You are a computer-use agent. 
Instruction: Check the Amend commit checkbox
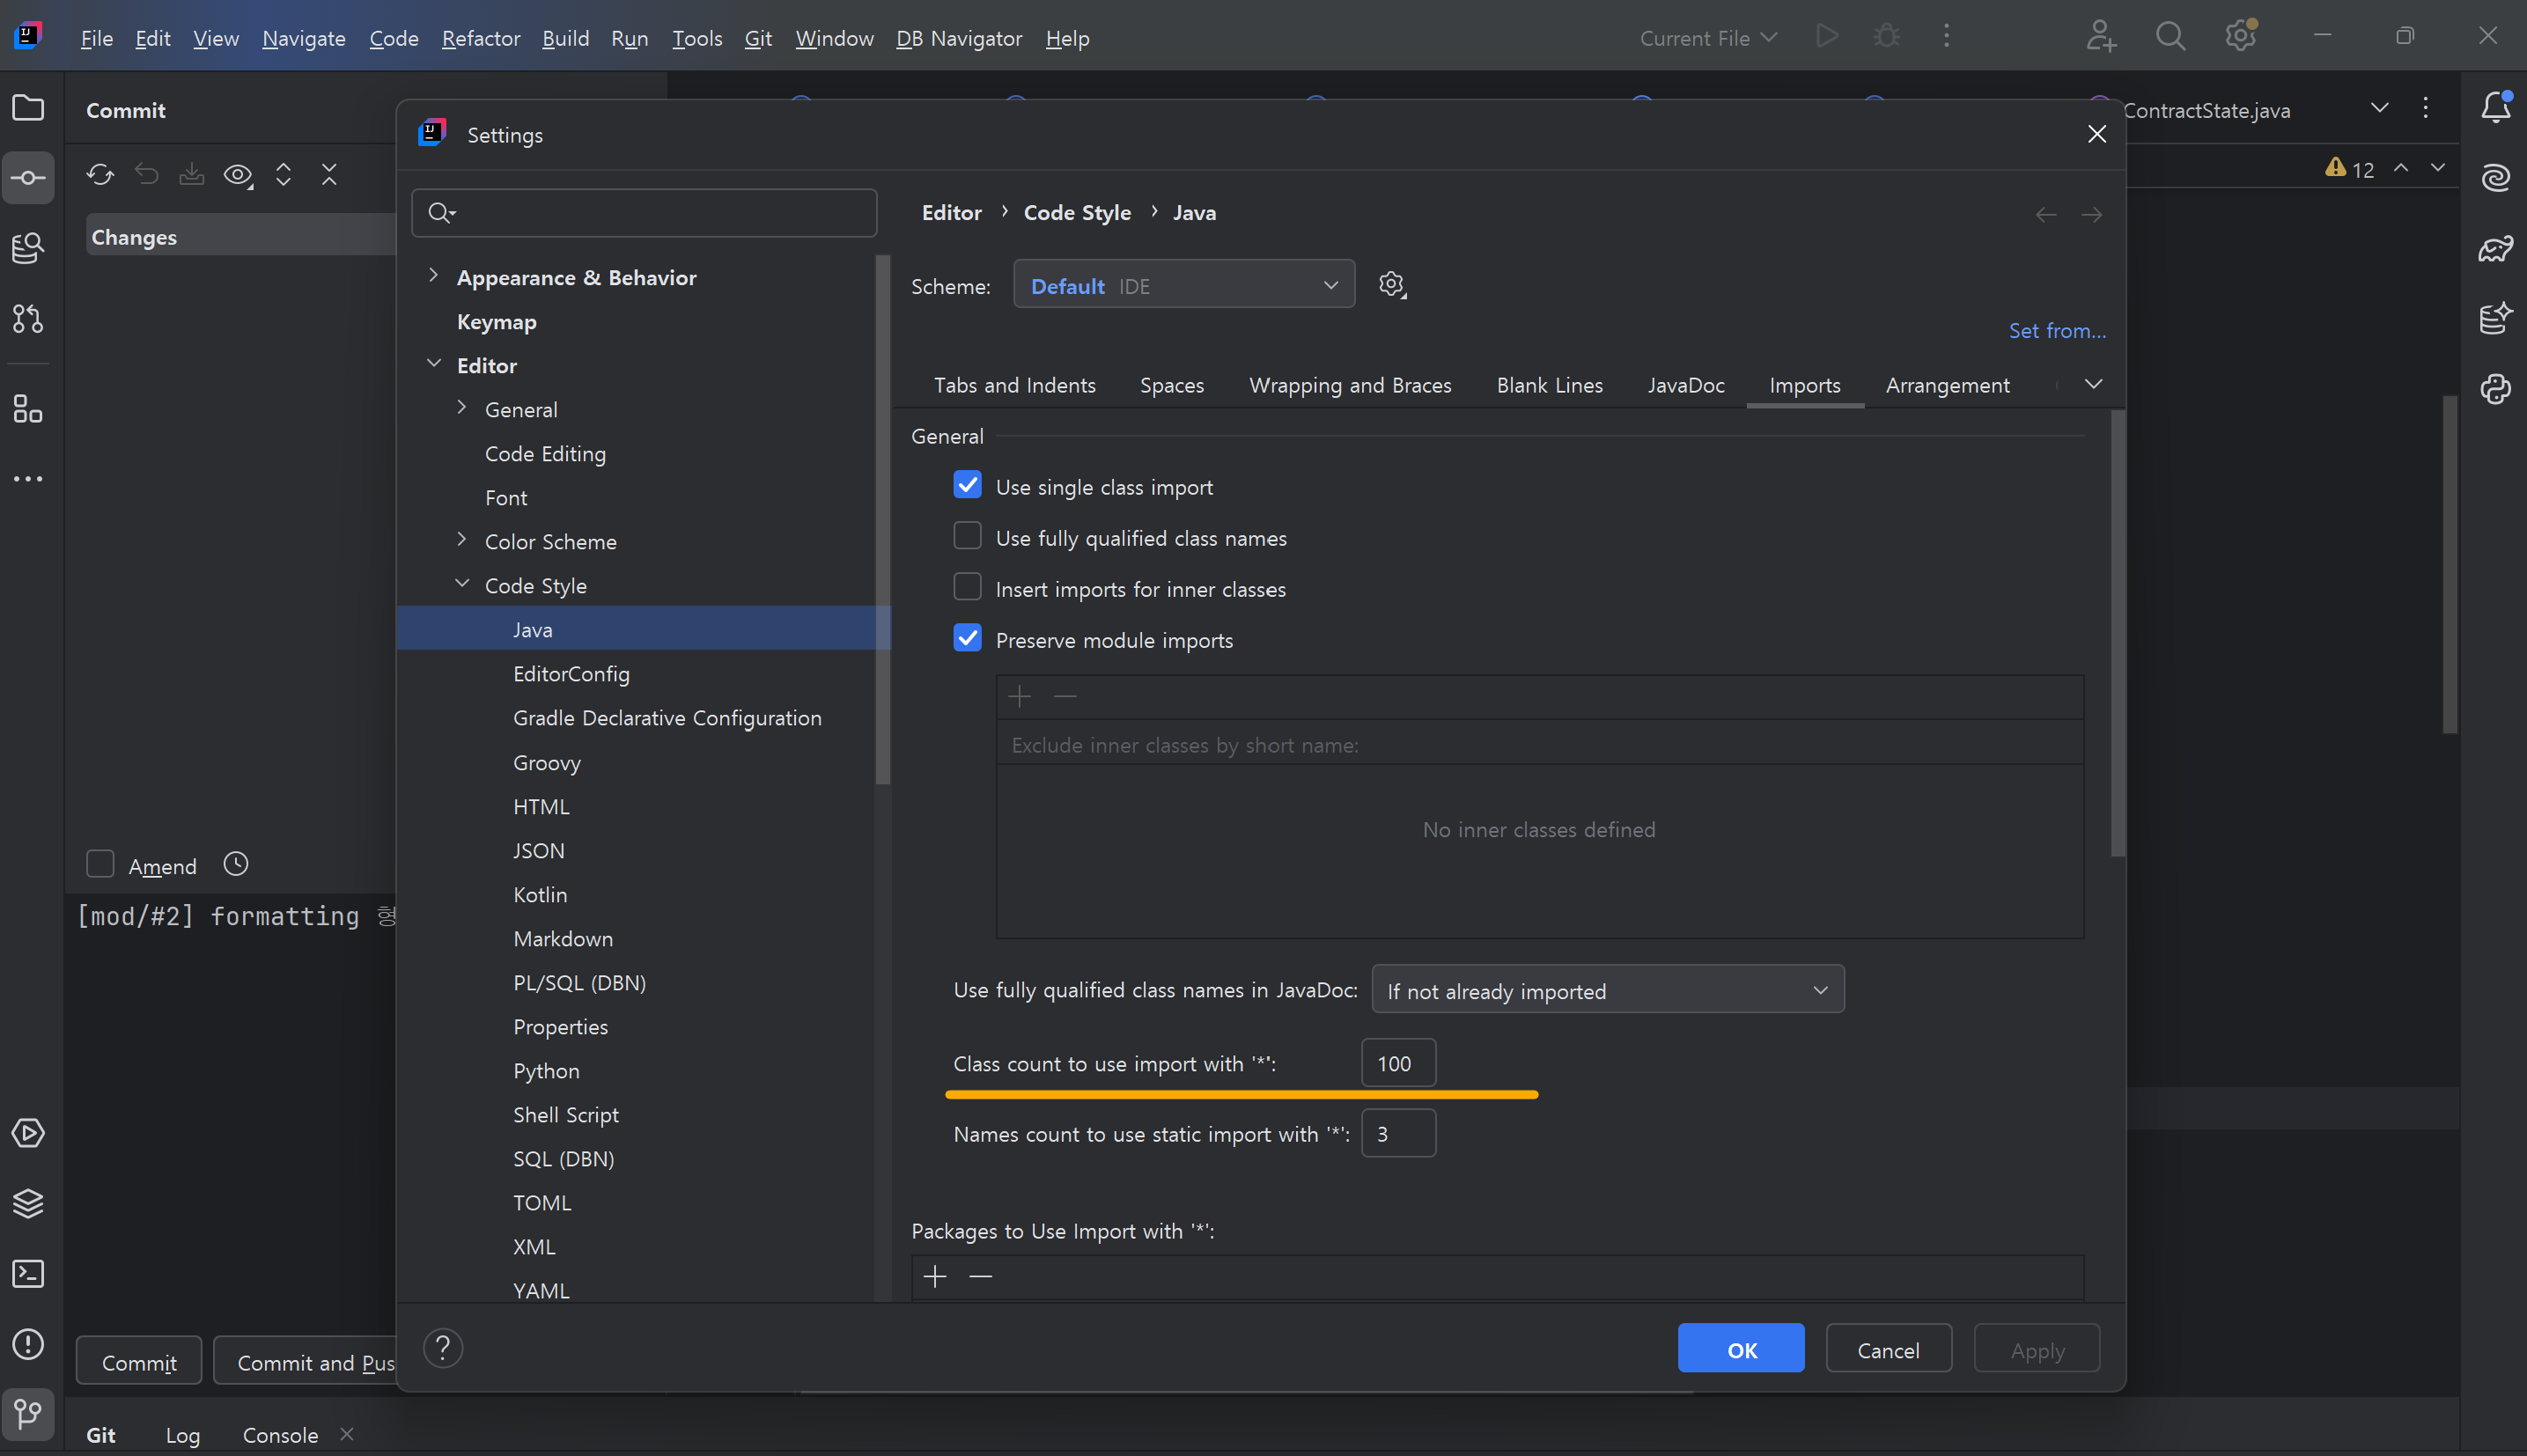click(x=100, y=864)
